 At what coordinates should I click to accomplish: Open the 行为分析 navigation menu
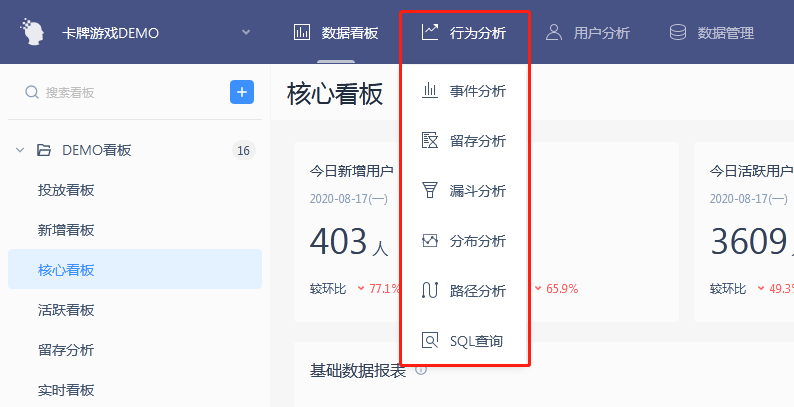464,33
